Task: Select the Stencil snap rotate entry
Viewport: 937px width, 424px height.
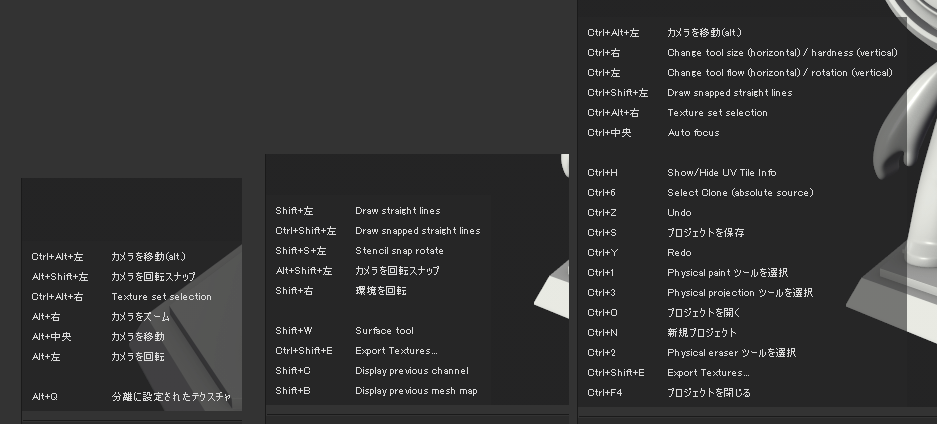Action: pos(399,251)
